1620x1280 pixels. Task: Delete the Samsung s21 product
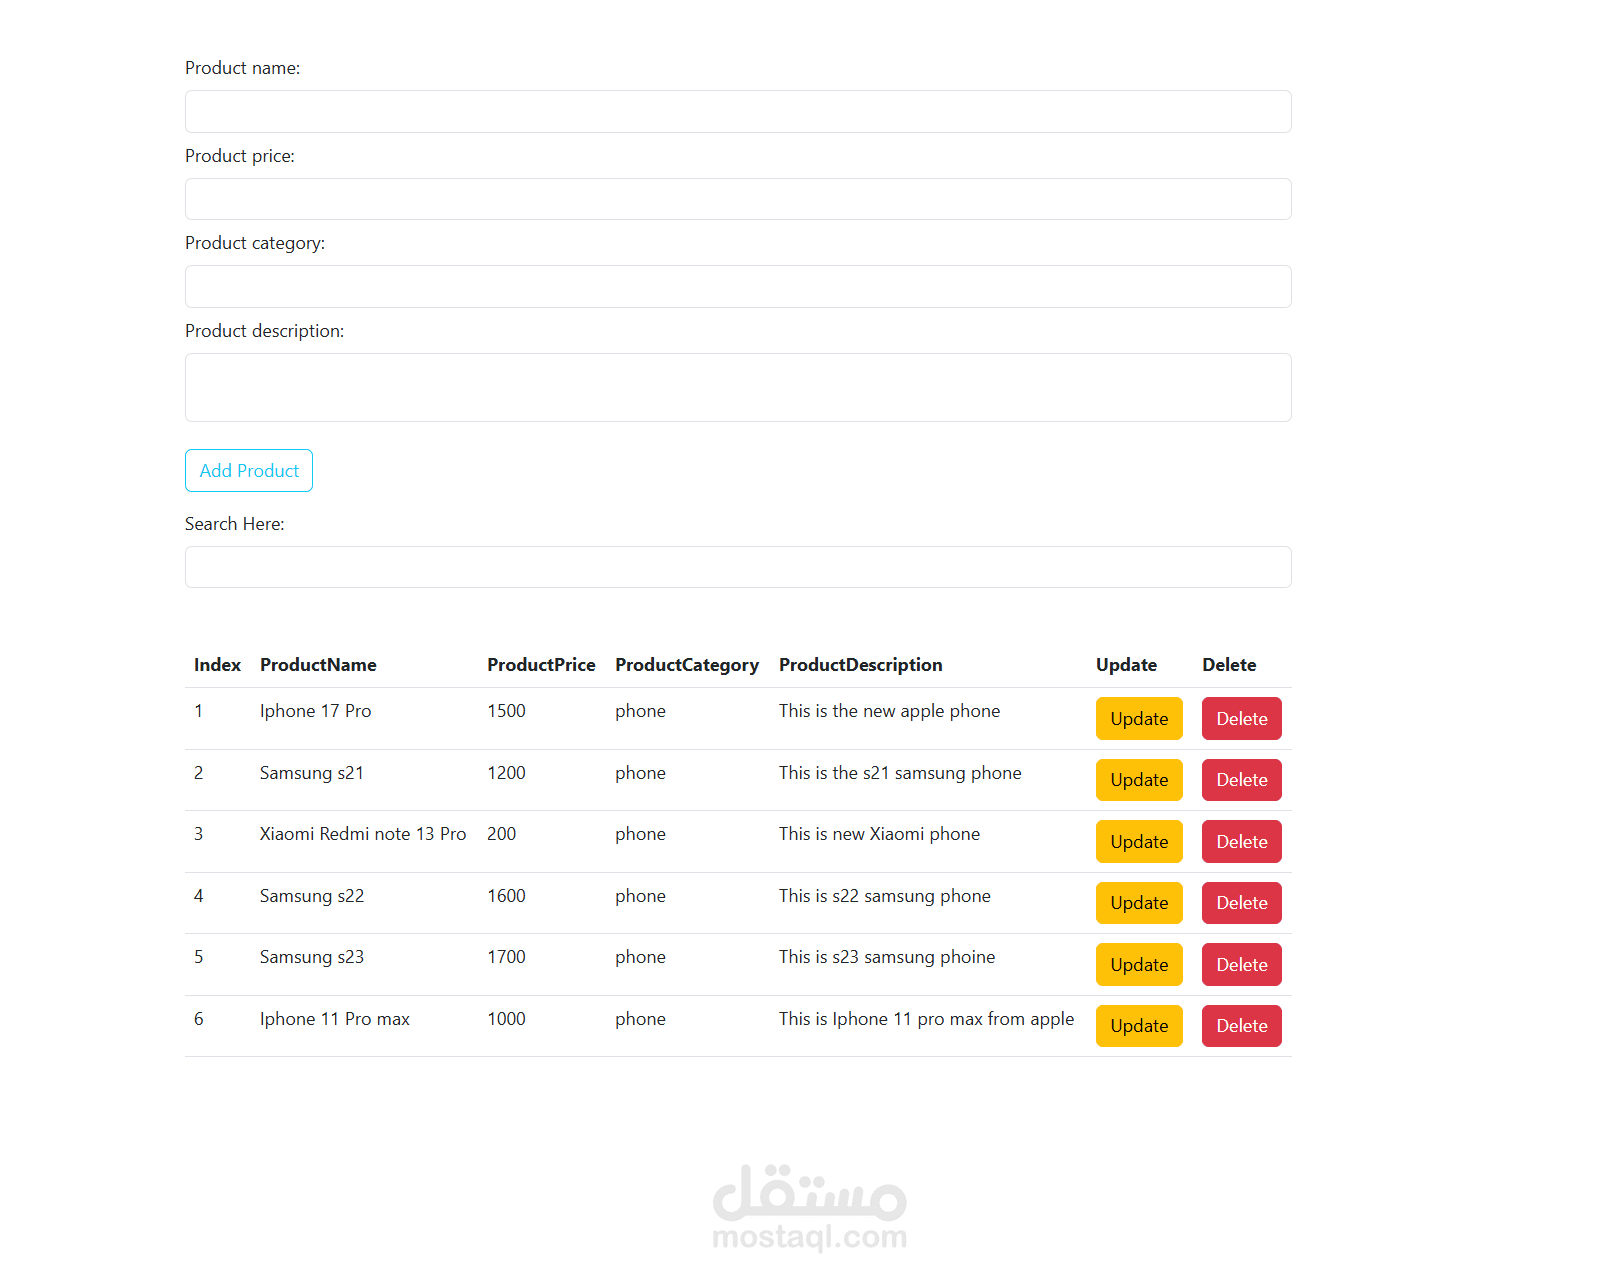(x=1242, y=780)
